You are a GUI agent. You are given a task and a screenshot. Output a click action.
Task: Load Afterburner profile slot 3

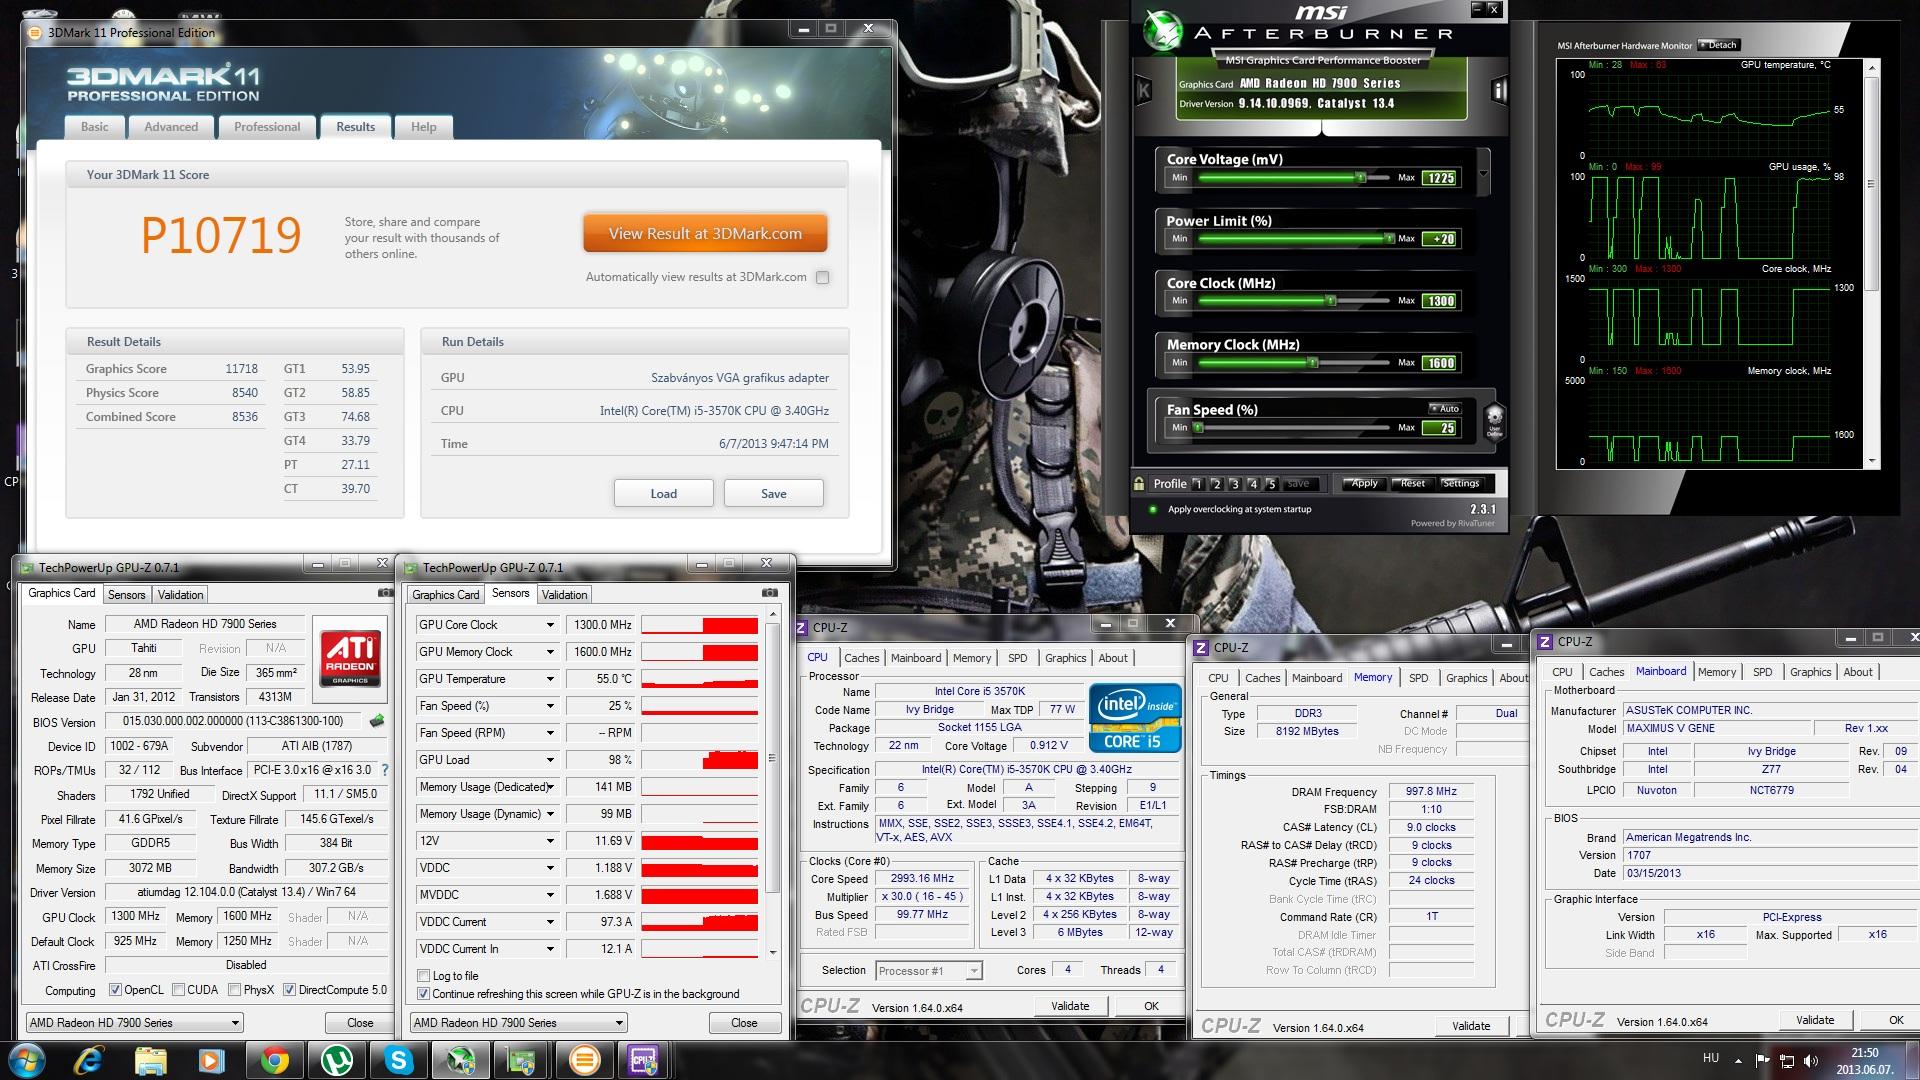[x=1234, y=484]
